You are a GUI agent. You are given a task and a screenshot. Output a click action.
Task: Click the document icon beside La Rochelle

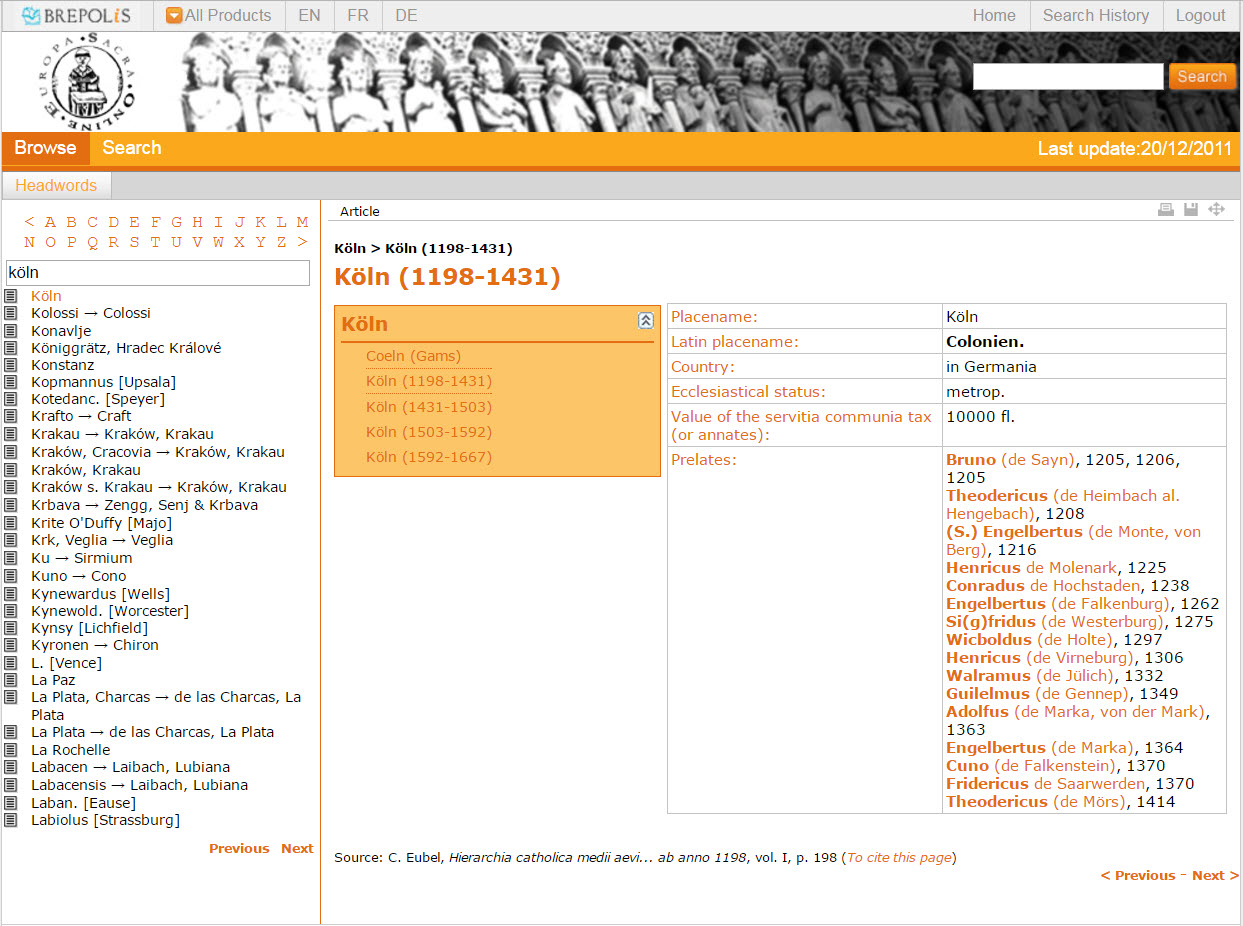[x=11, y=750]
